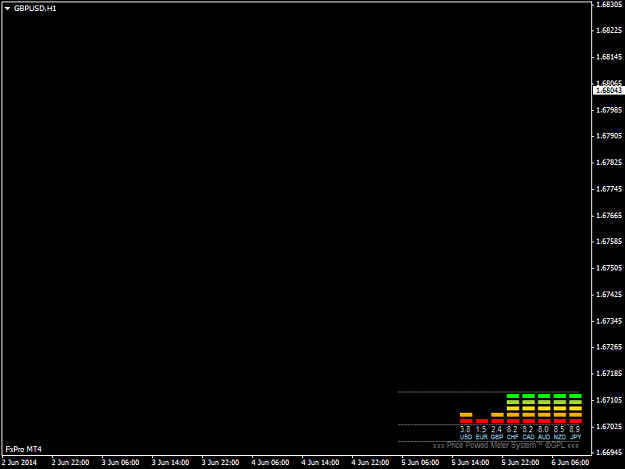
Task: Click the AUD strength value 8.0
Action: [543, 430]
